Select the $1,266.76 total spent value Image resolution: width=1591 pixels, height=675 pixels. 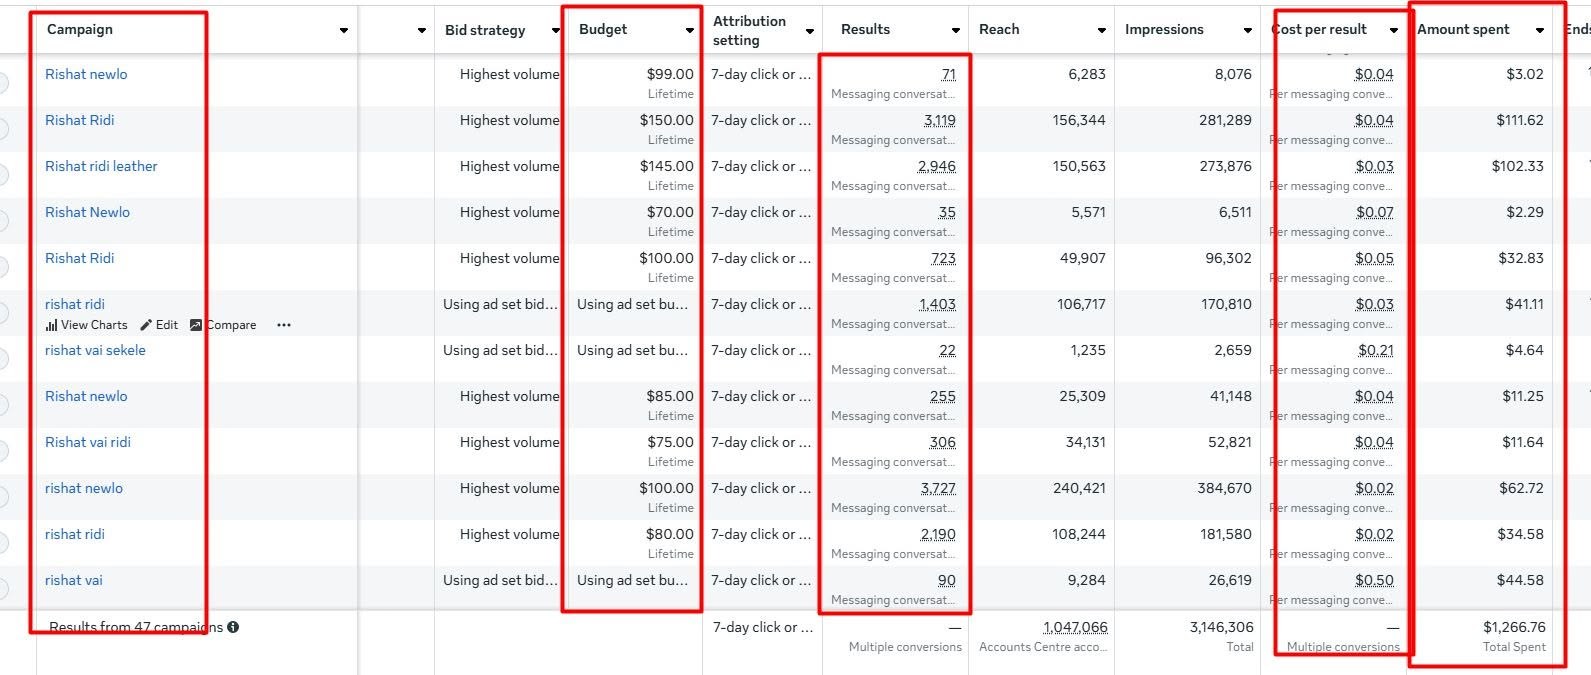(1514, 627)
